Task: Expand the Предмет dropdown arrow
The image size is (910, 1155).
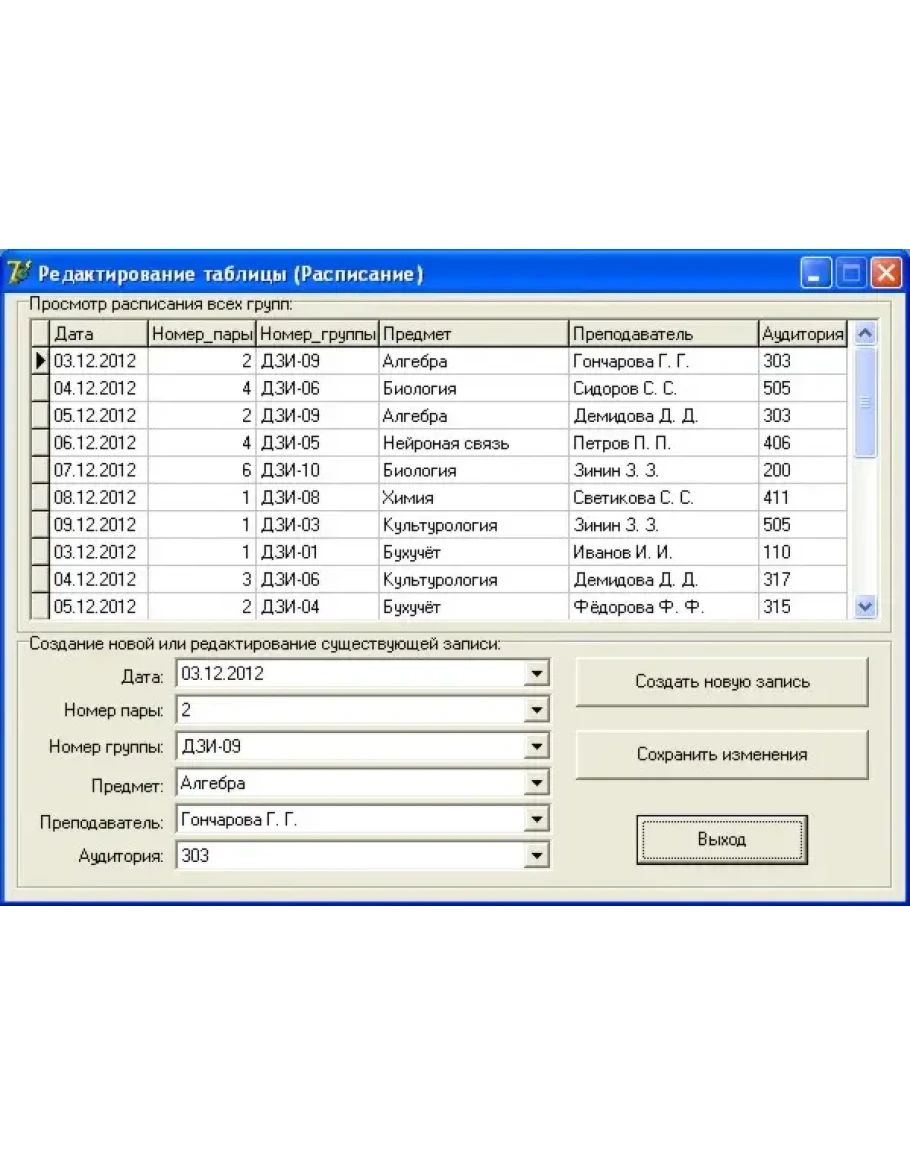Action: (x=538, y=784)
